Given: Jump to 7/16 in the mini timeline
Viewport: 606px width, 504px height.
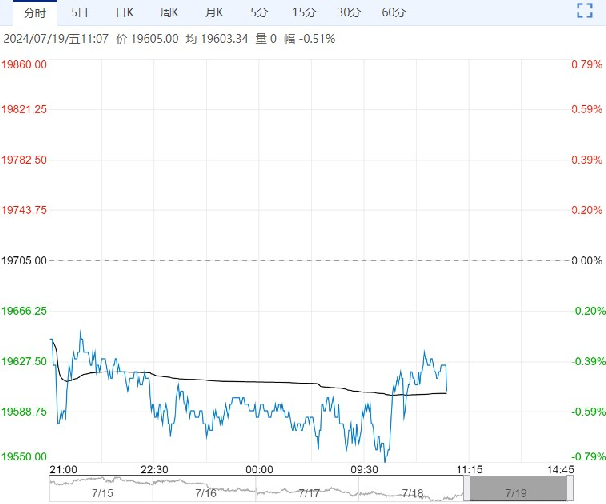Looking at the screenshot, I should click(x=207, y=493).
